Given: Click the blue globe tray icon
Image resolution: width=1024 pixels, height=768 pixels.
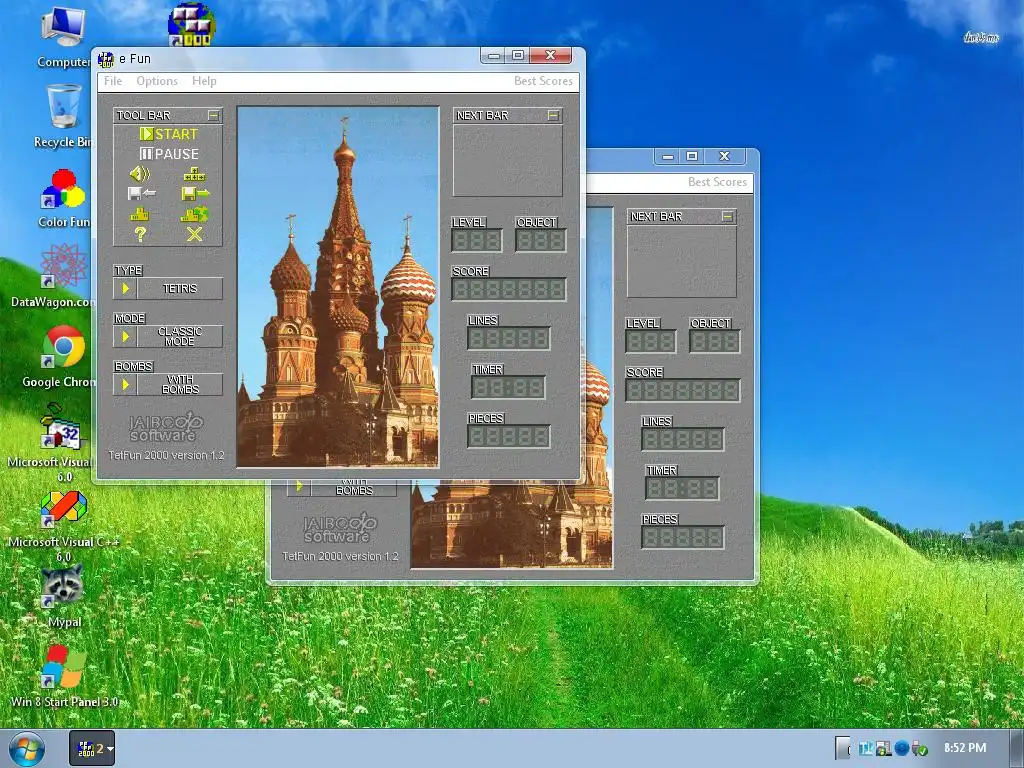Looking at the screenshot, I should (902, 748).
